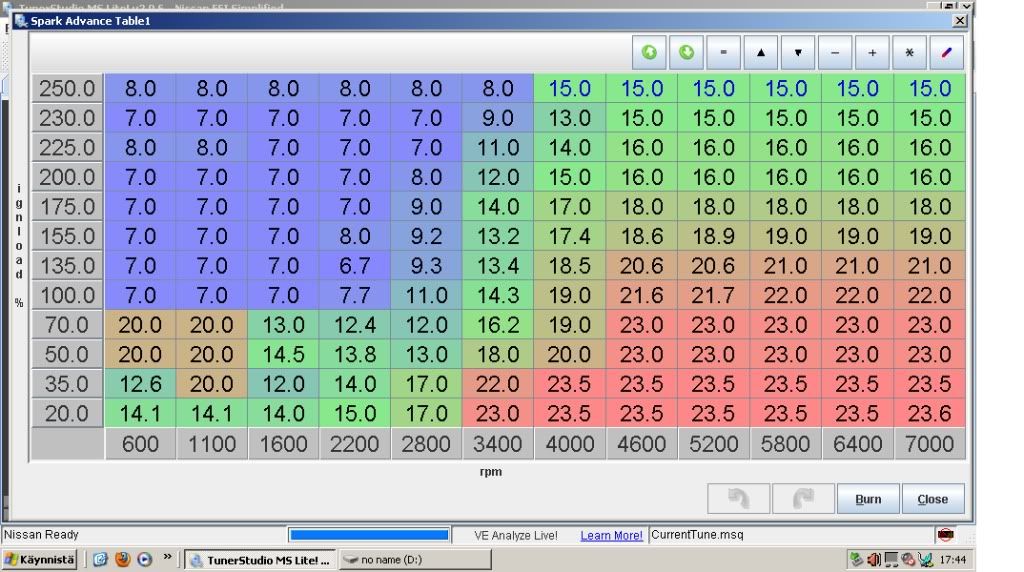
Task: Select the 1100 rpm bin header
Action: pos(212,444)
